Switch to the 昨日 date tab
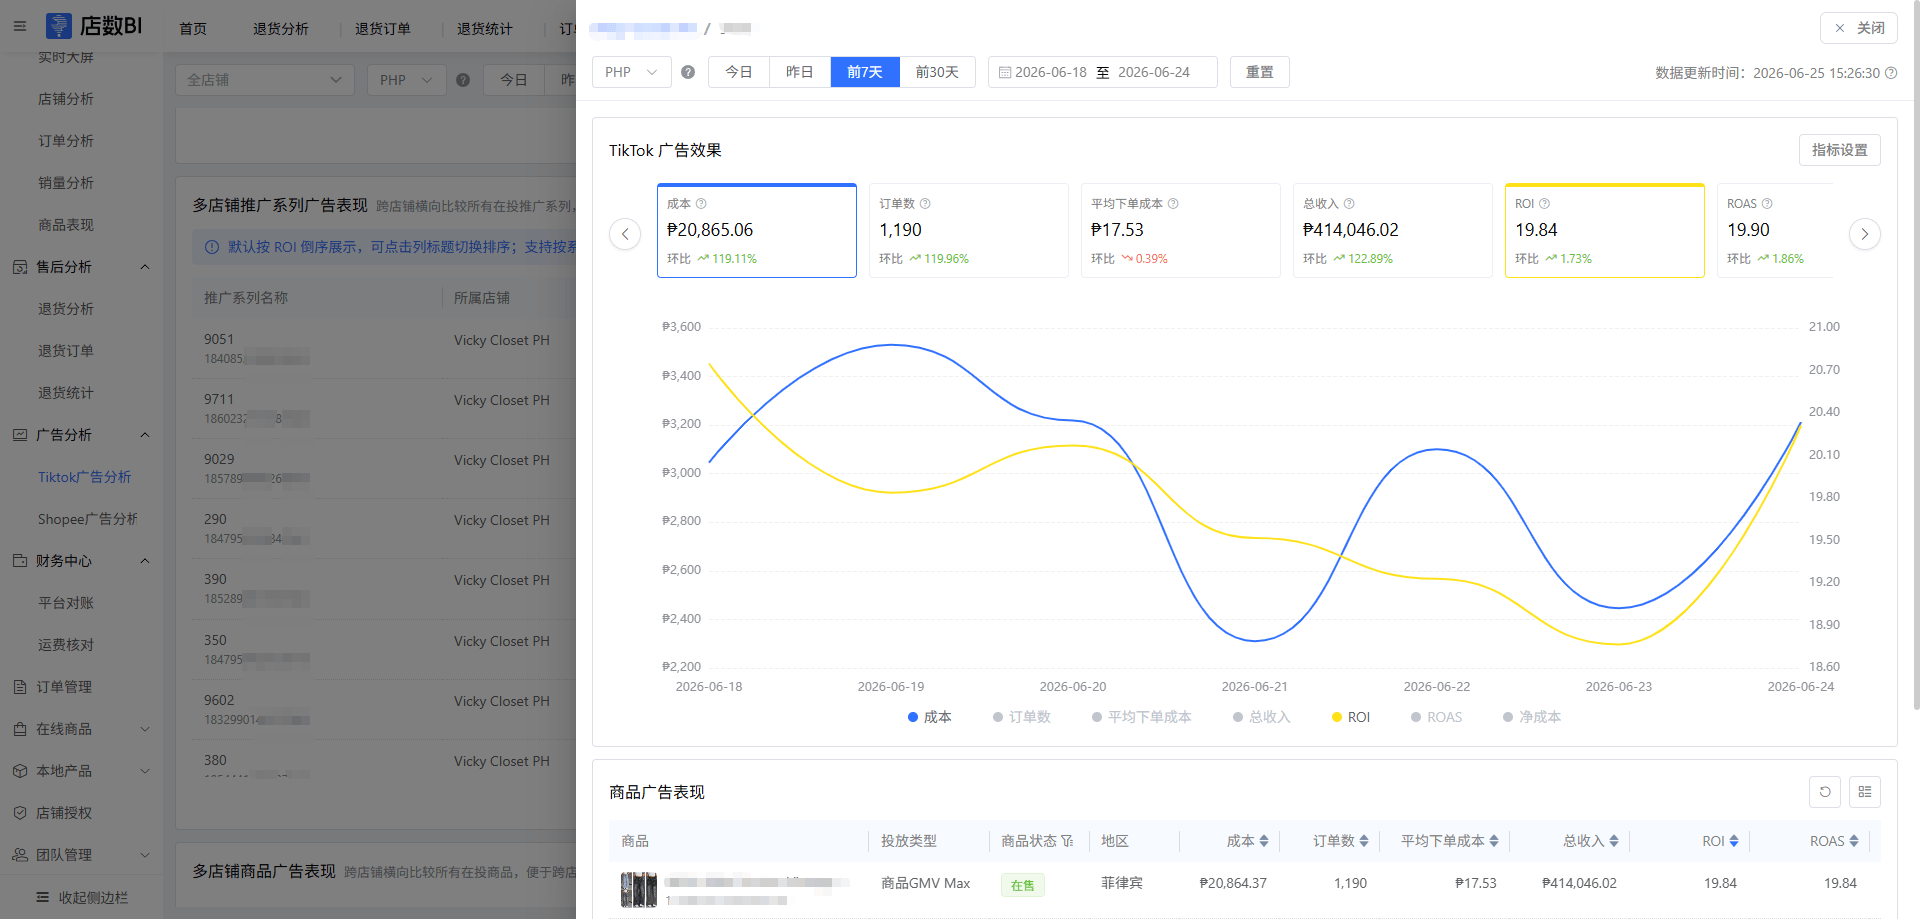 point(800,72)
